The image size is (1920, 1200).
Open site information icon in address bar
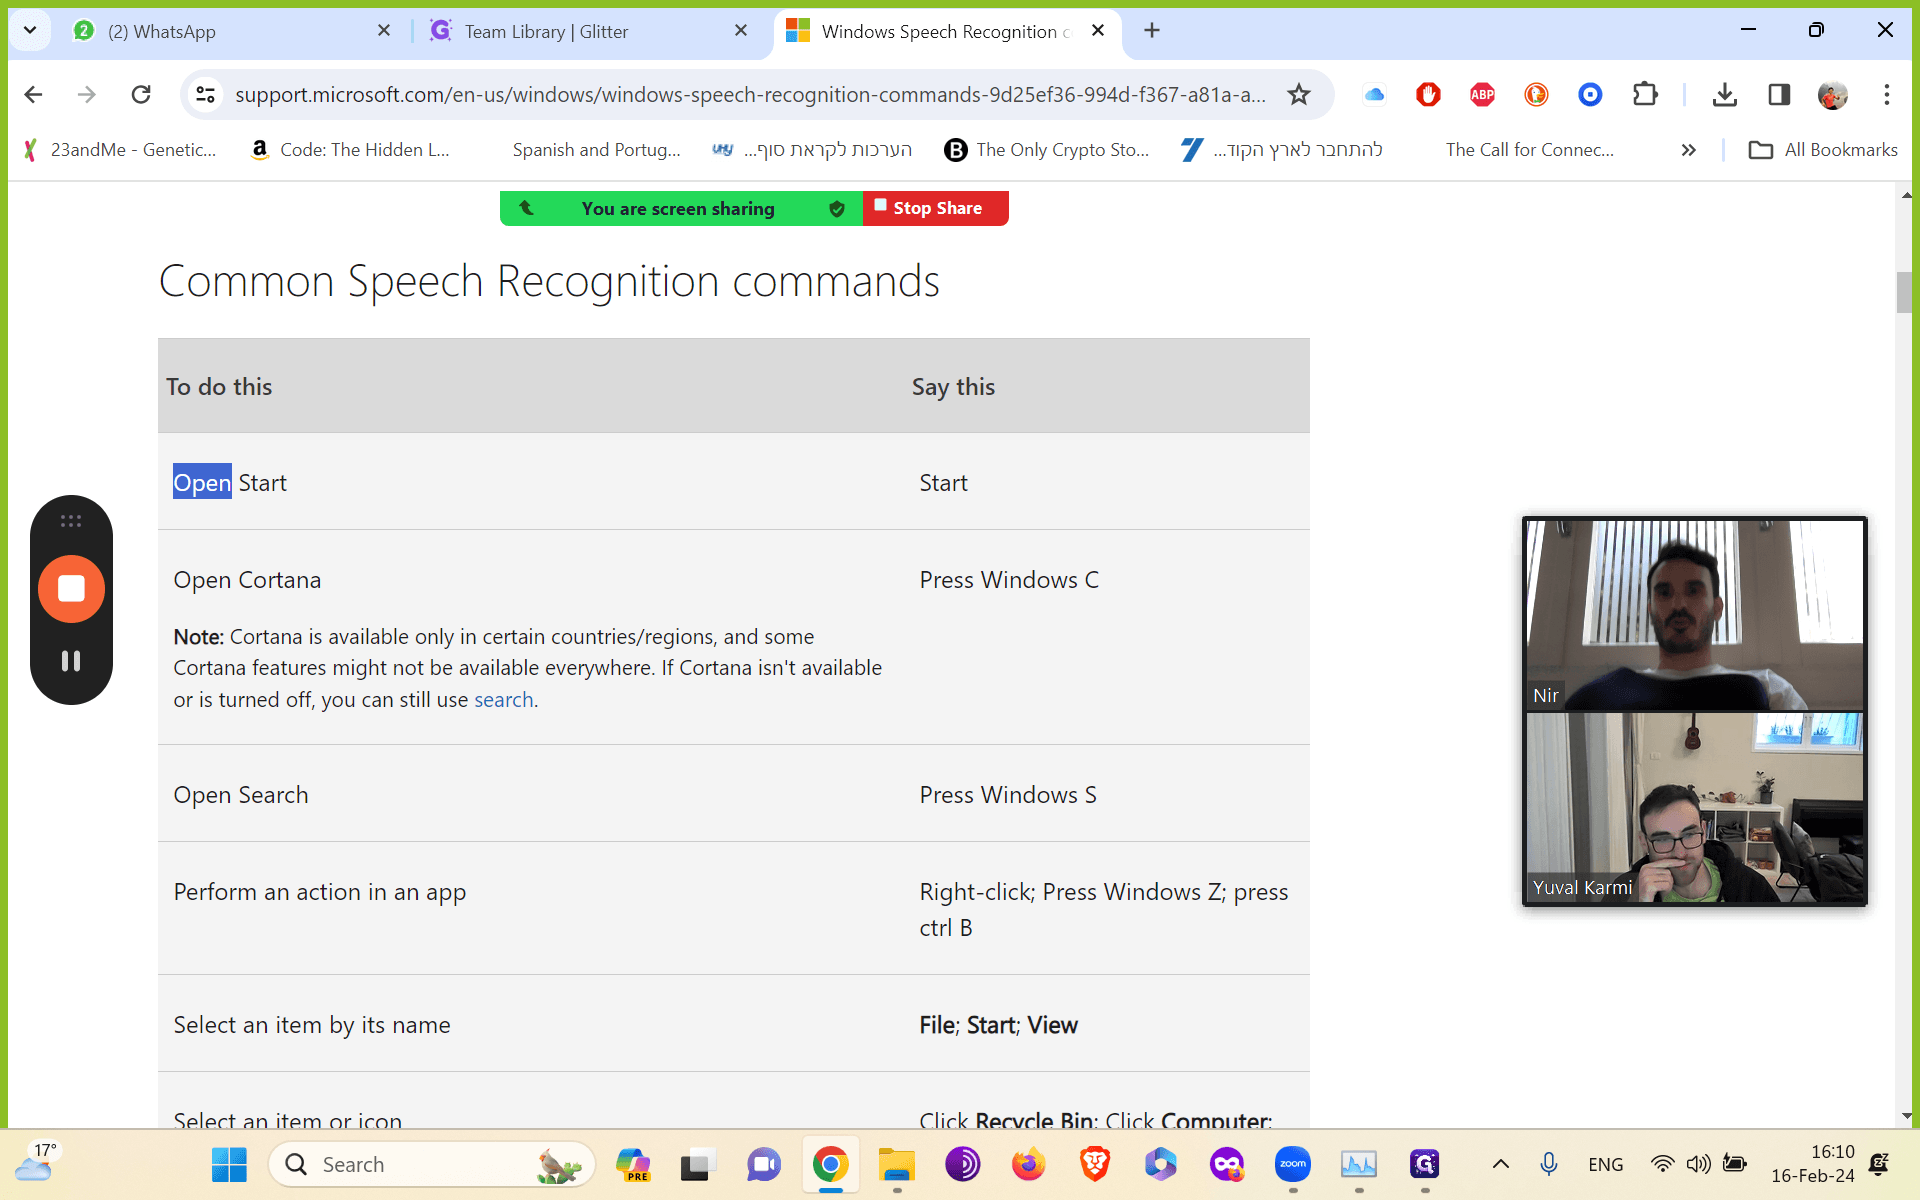click(x=205, y=94)
